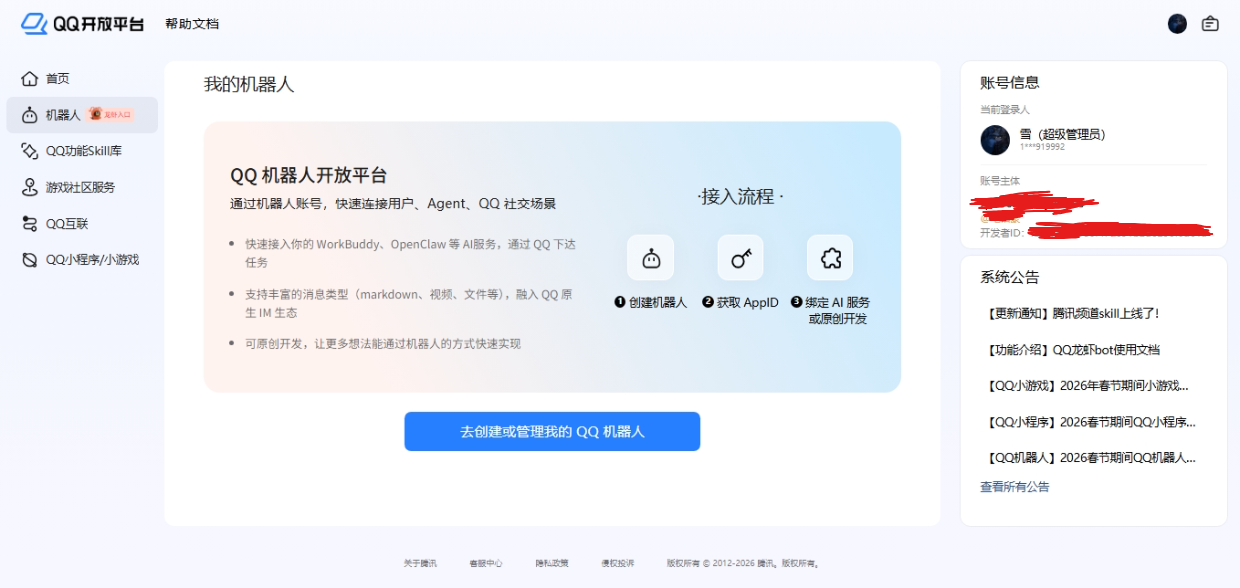This screenshot has height=588, width=1240.
Task: Click the QQ小程序/小游戏 sidebar icon
Action: click(30, 259)
